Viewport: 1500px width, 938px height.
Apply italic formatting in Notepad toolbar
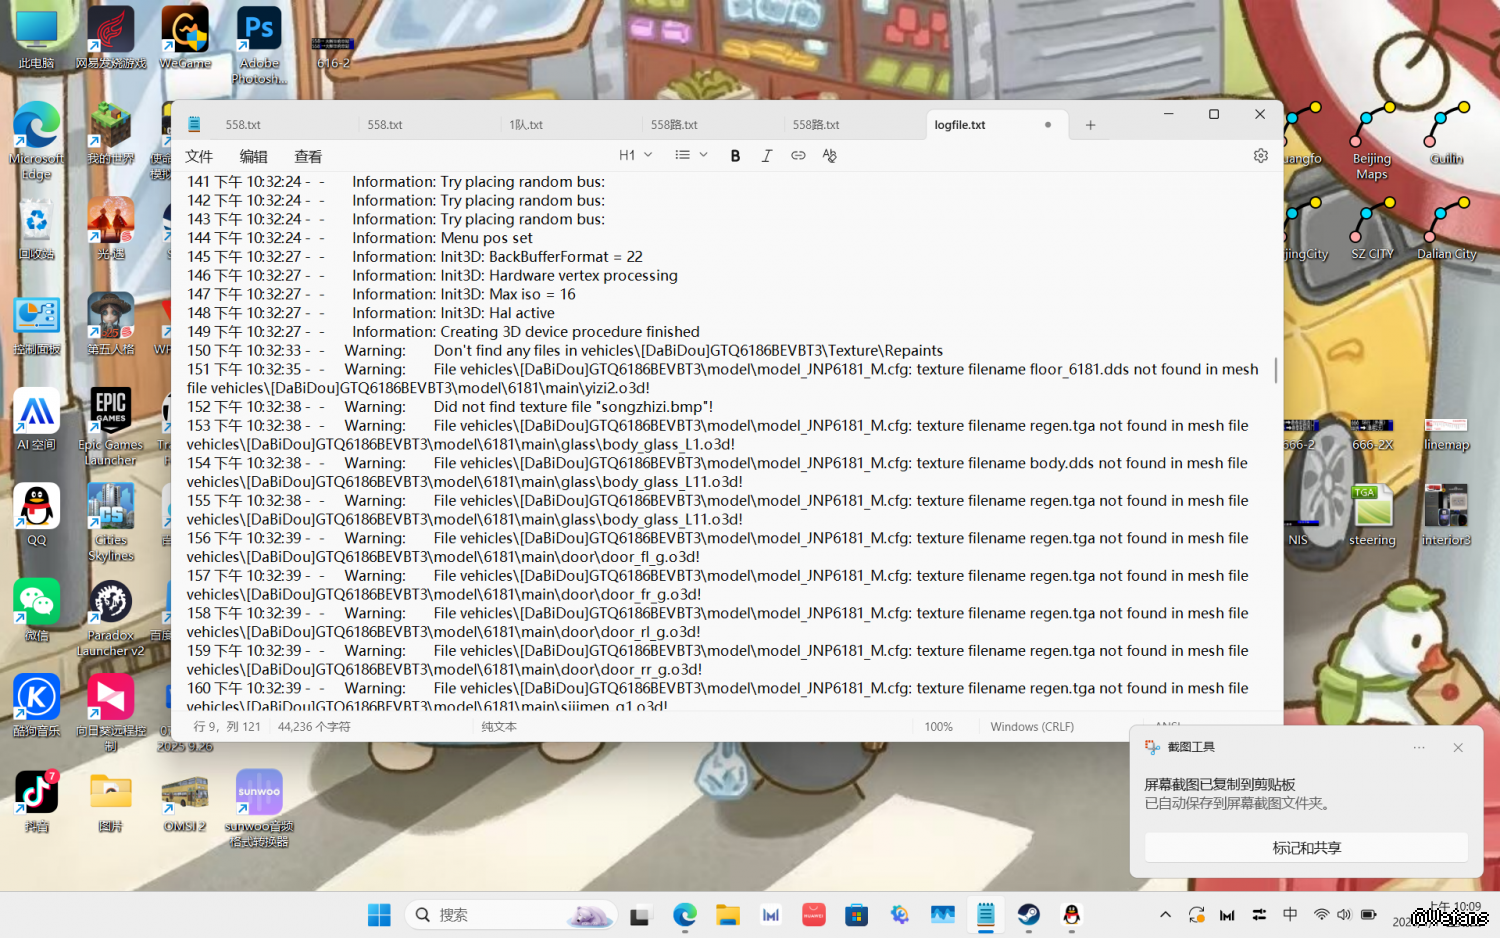(767, 156)
